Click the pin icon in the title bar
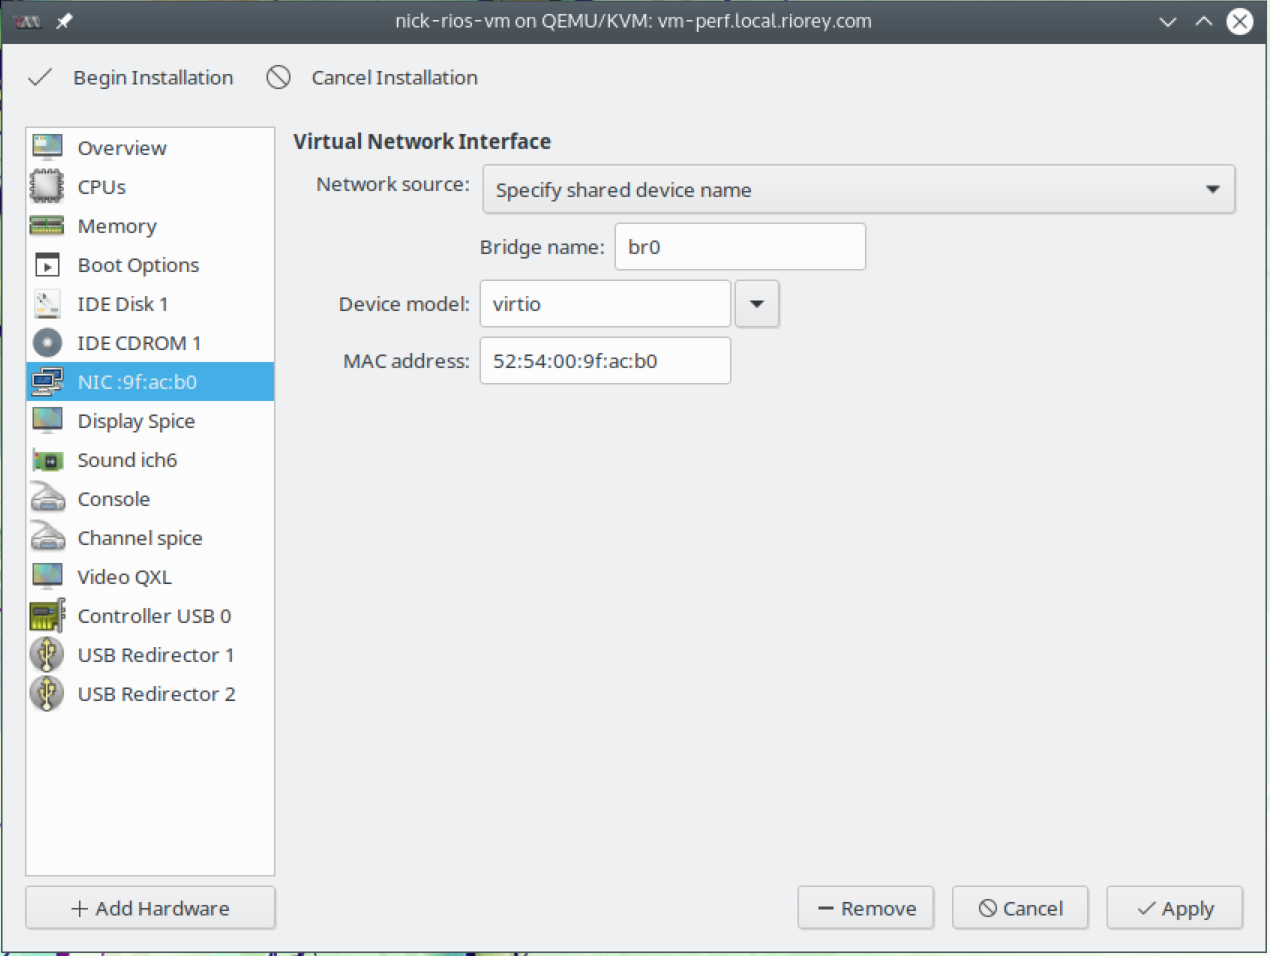Screen dimensions: 1270x956 64,21
